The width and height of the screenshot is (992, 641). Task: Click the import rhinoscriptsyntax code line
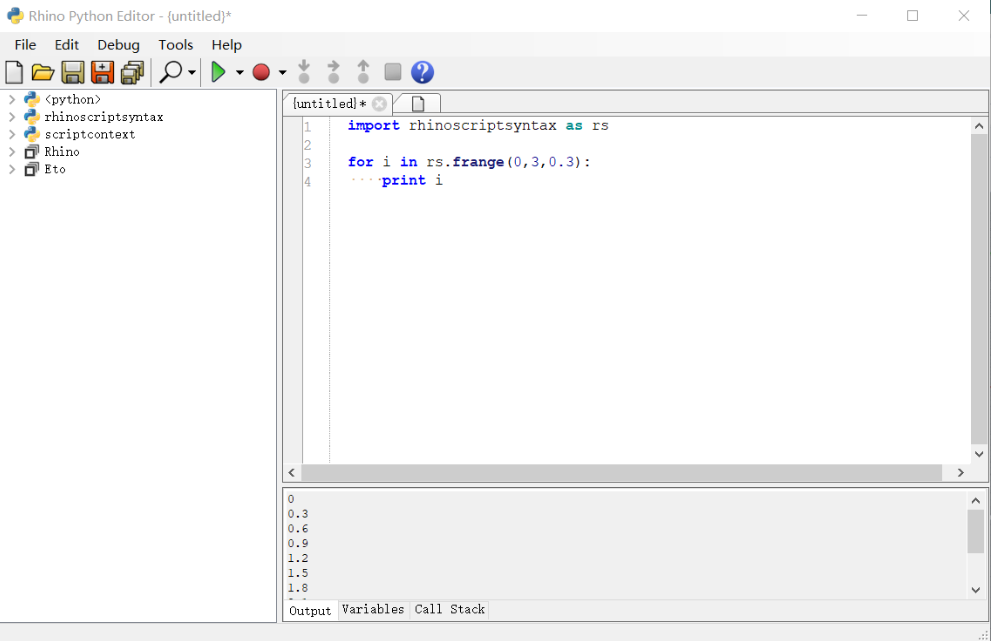pyautogui.click(x=478, y=126)
